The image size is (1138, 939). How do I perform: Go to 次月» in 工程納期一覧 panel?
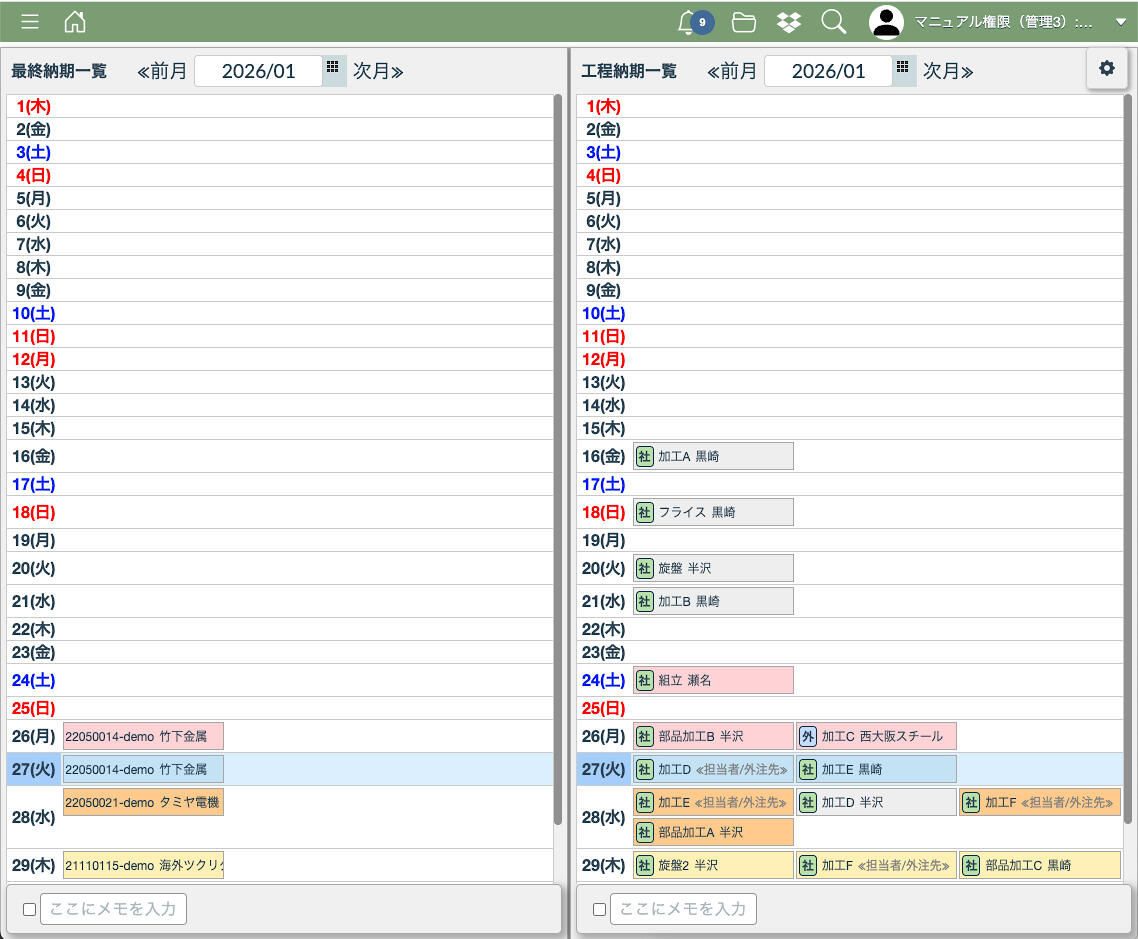click(x=948, y=71)
